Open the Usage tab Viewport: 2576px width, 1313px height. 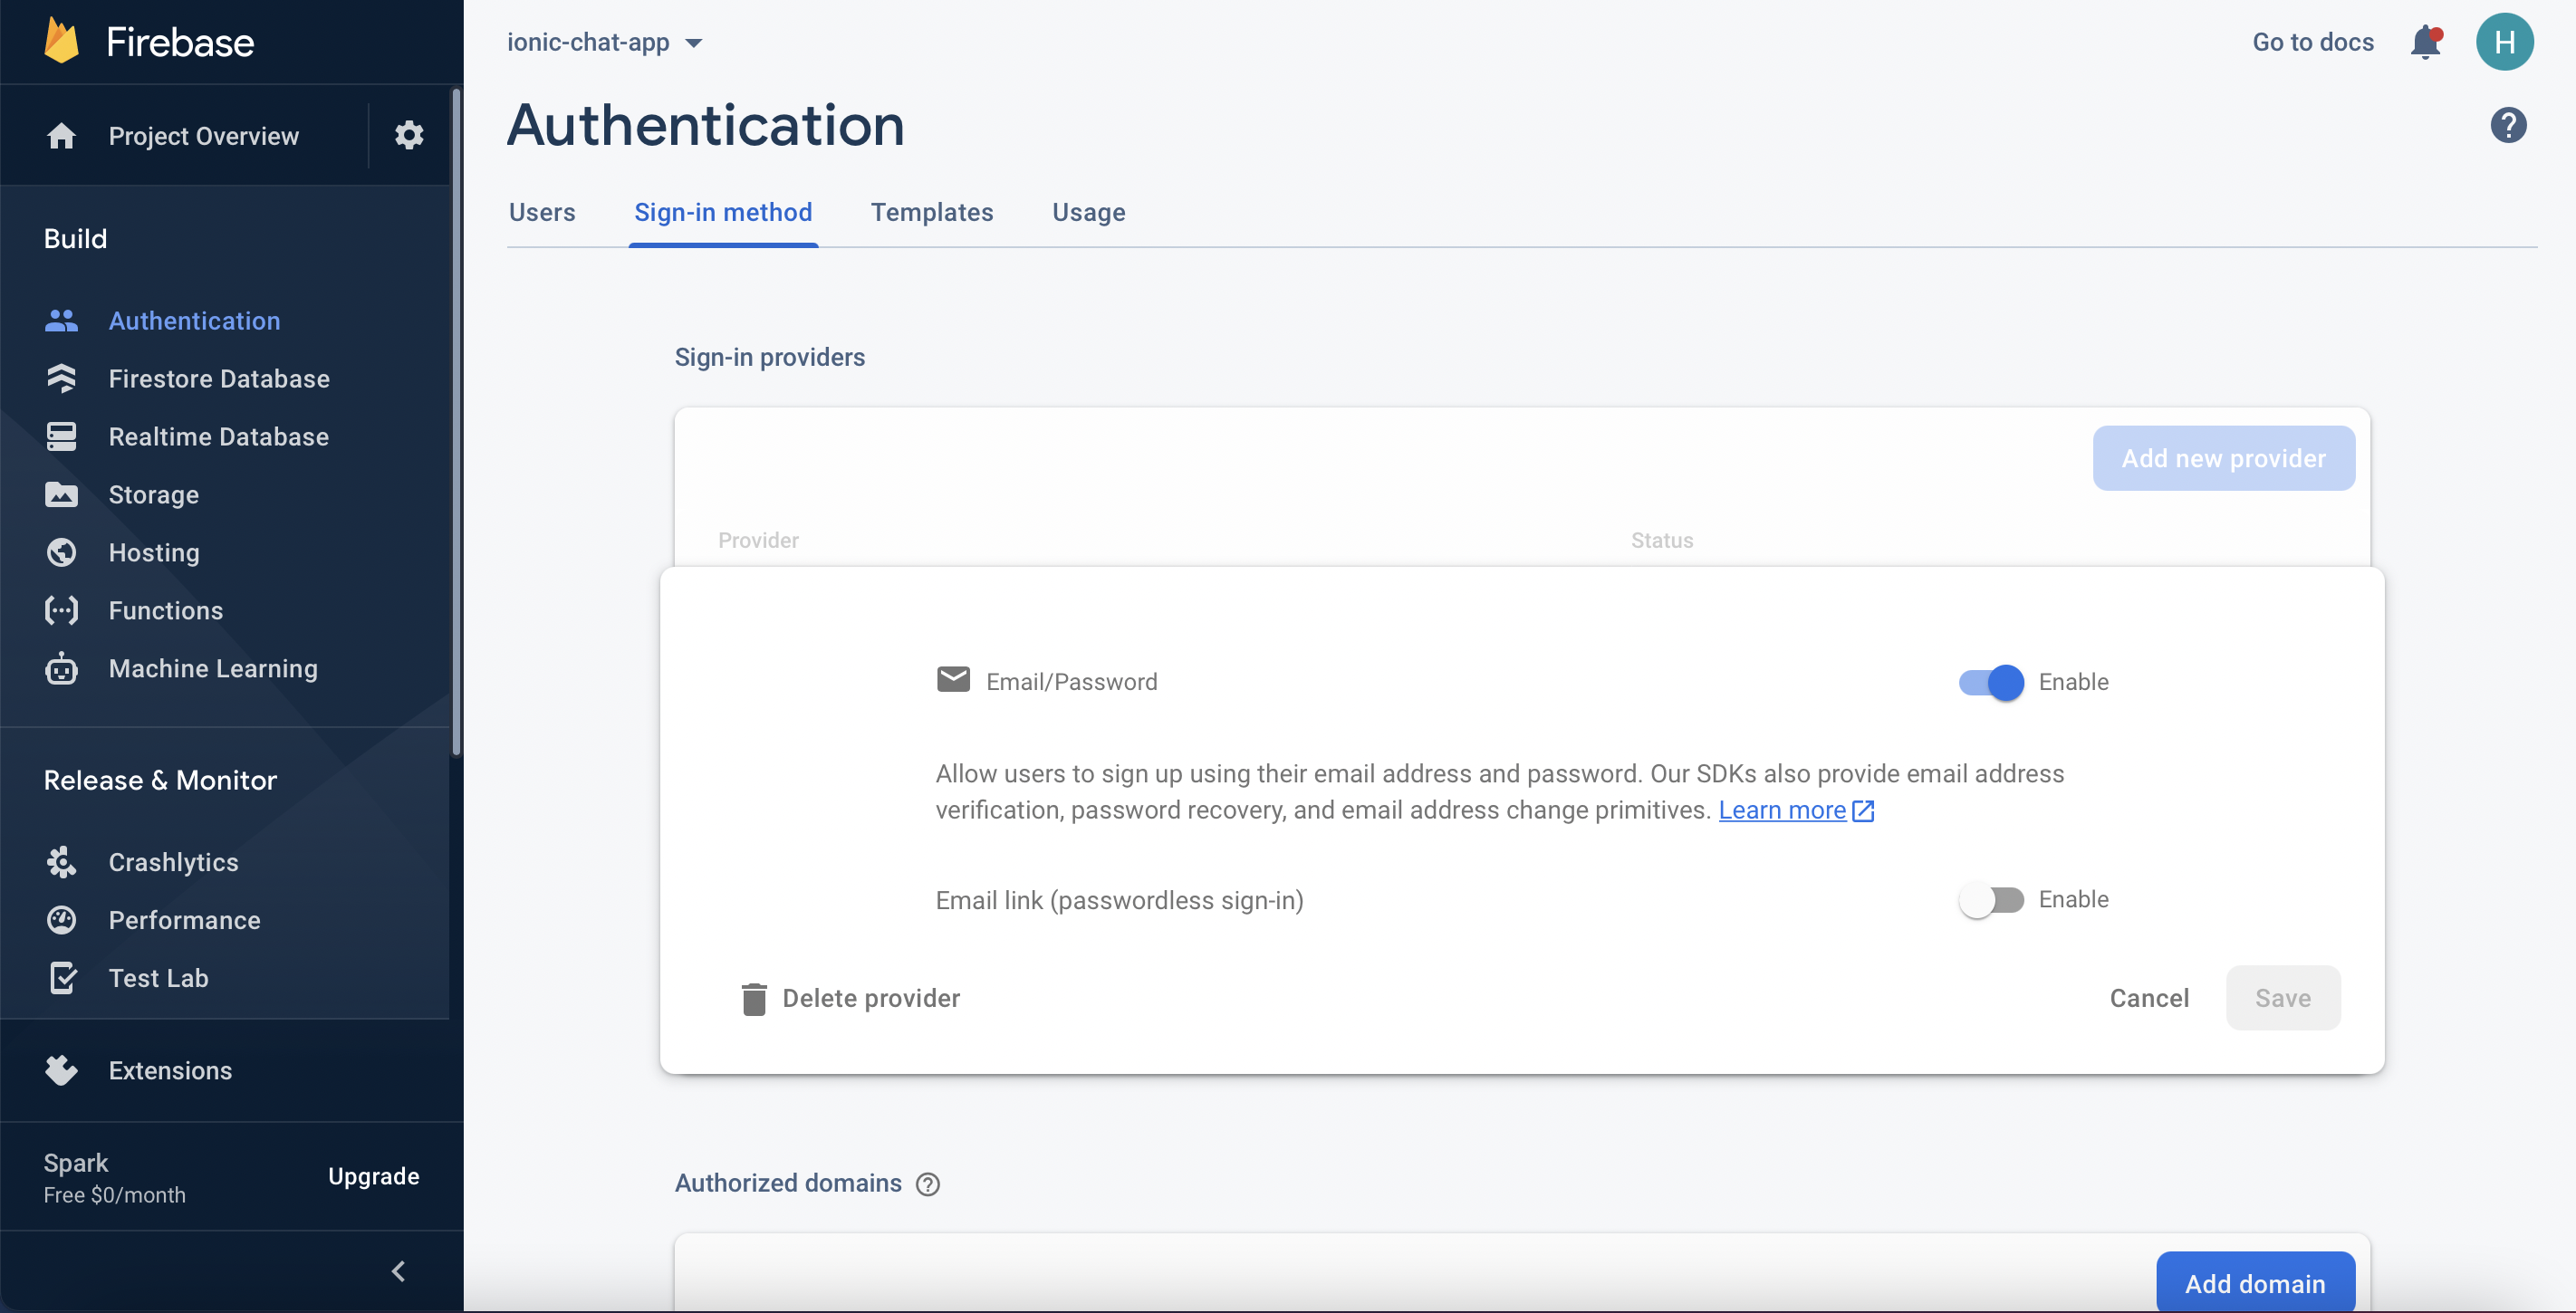pyautogui.click(x=1088, y=212)
